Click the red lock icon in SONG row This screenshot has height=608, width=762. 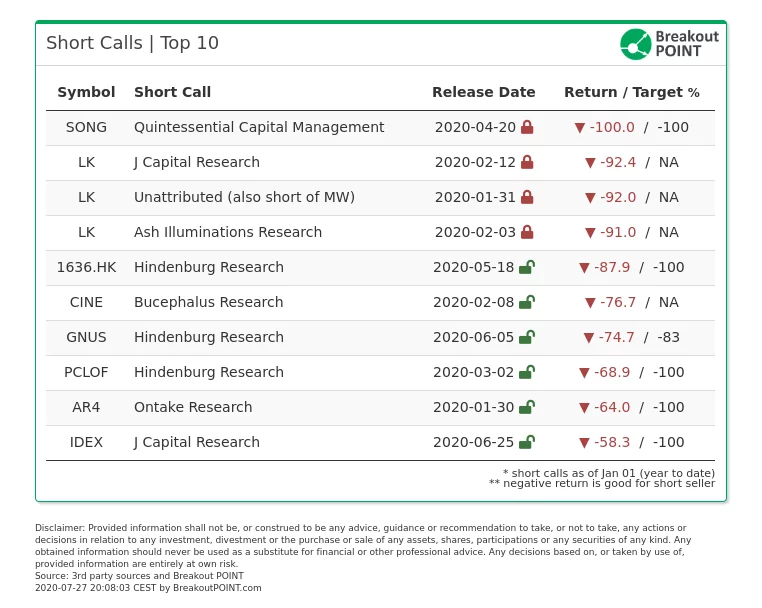[x=527, y=128]
